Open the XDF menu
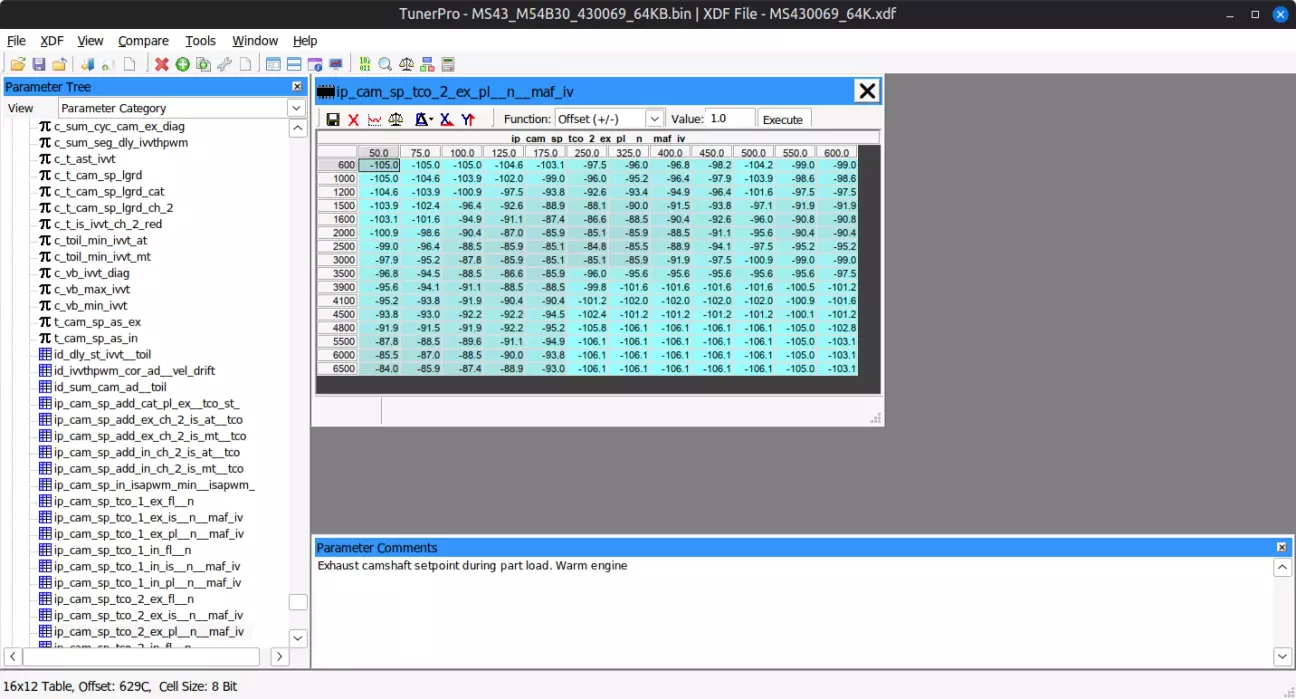1296x699 pixels. [x=52, y=41]
